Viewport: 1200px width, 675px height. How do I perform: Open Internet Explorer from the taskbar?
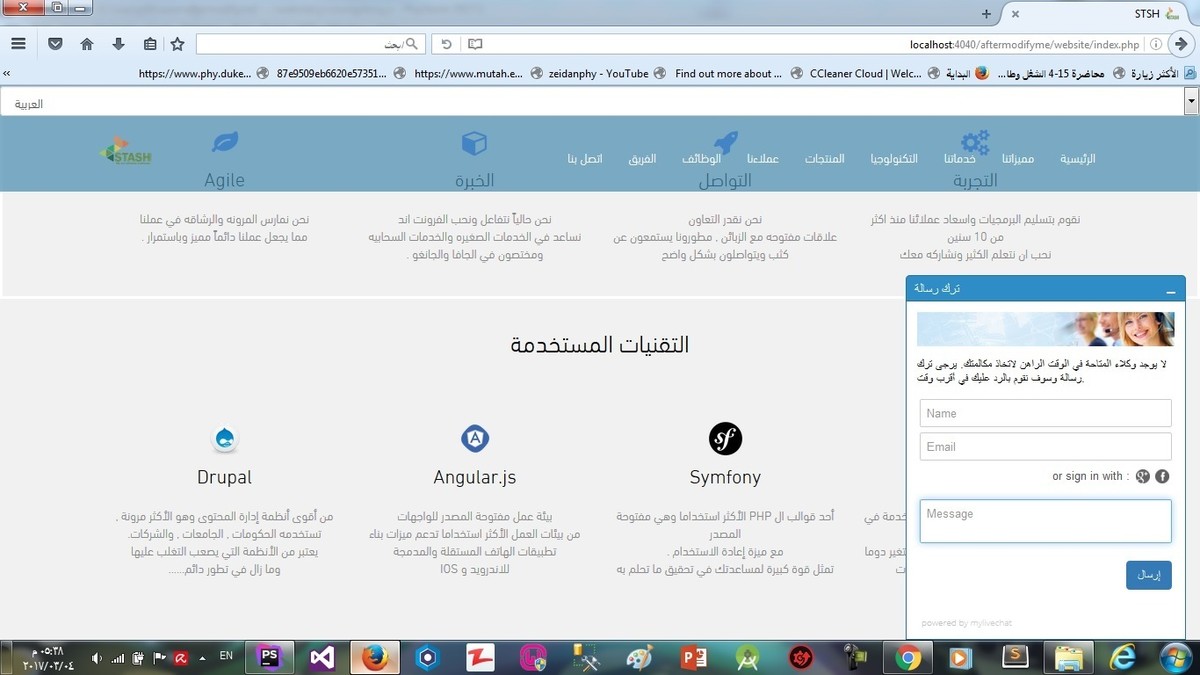[1121, 657]
